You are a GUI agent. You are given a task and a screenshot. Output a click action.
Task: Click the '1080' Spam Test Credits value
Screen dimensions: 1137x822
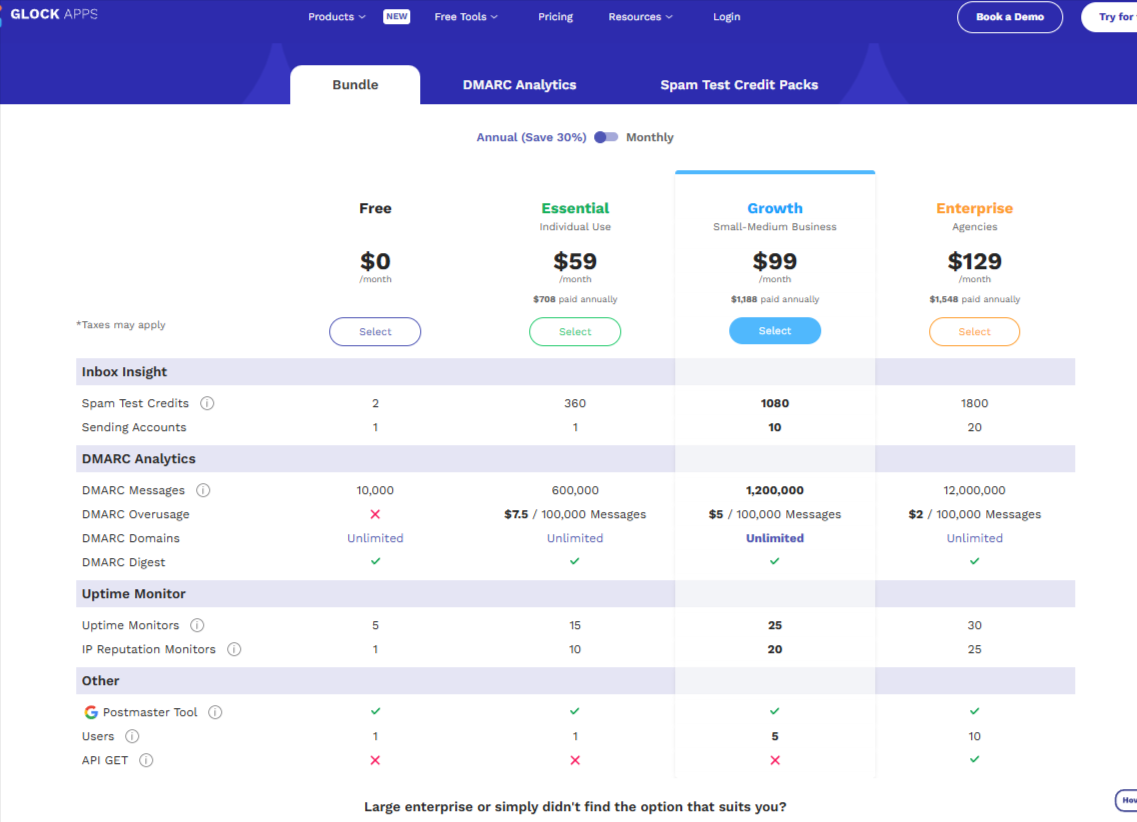click(x=774, y=403)
